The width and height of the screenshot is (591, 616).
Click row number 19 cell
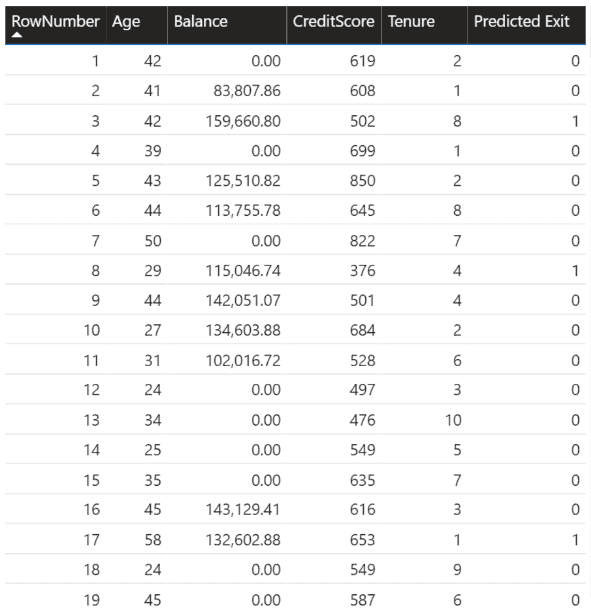point(92,600)
